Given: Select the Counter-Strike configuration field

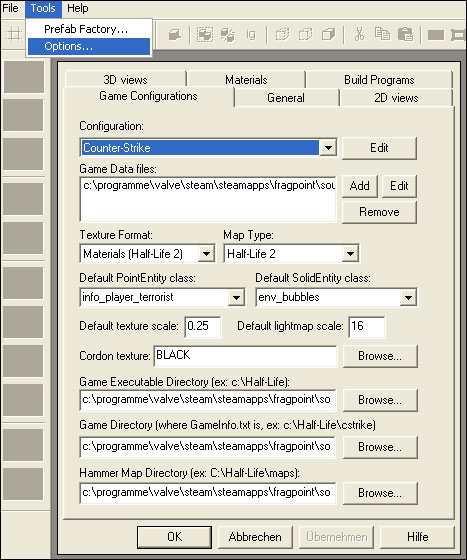Looking at the screenshot, I should 200,148.
